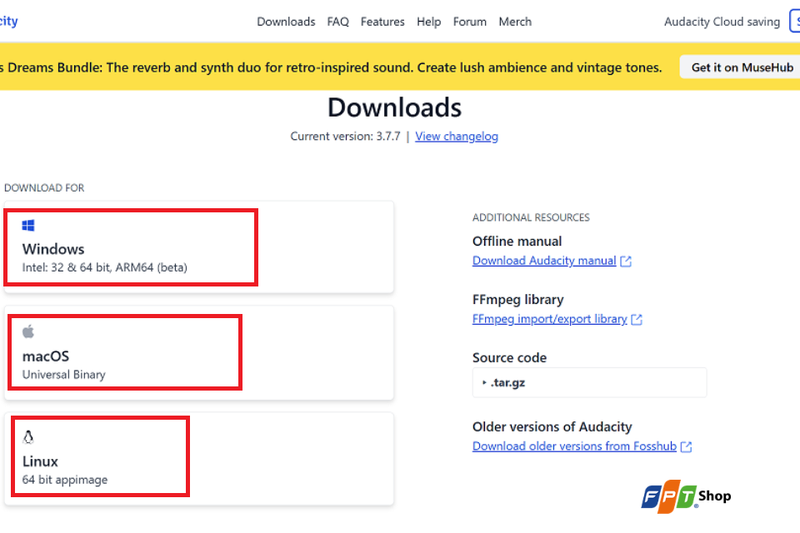This screenshot has height=533, width=800.
Task: Click external link icon beside Fosshub link
Action: point(686,447)
